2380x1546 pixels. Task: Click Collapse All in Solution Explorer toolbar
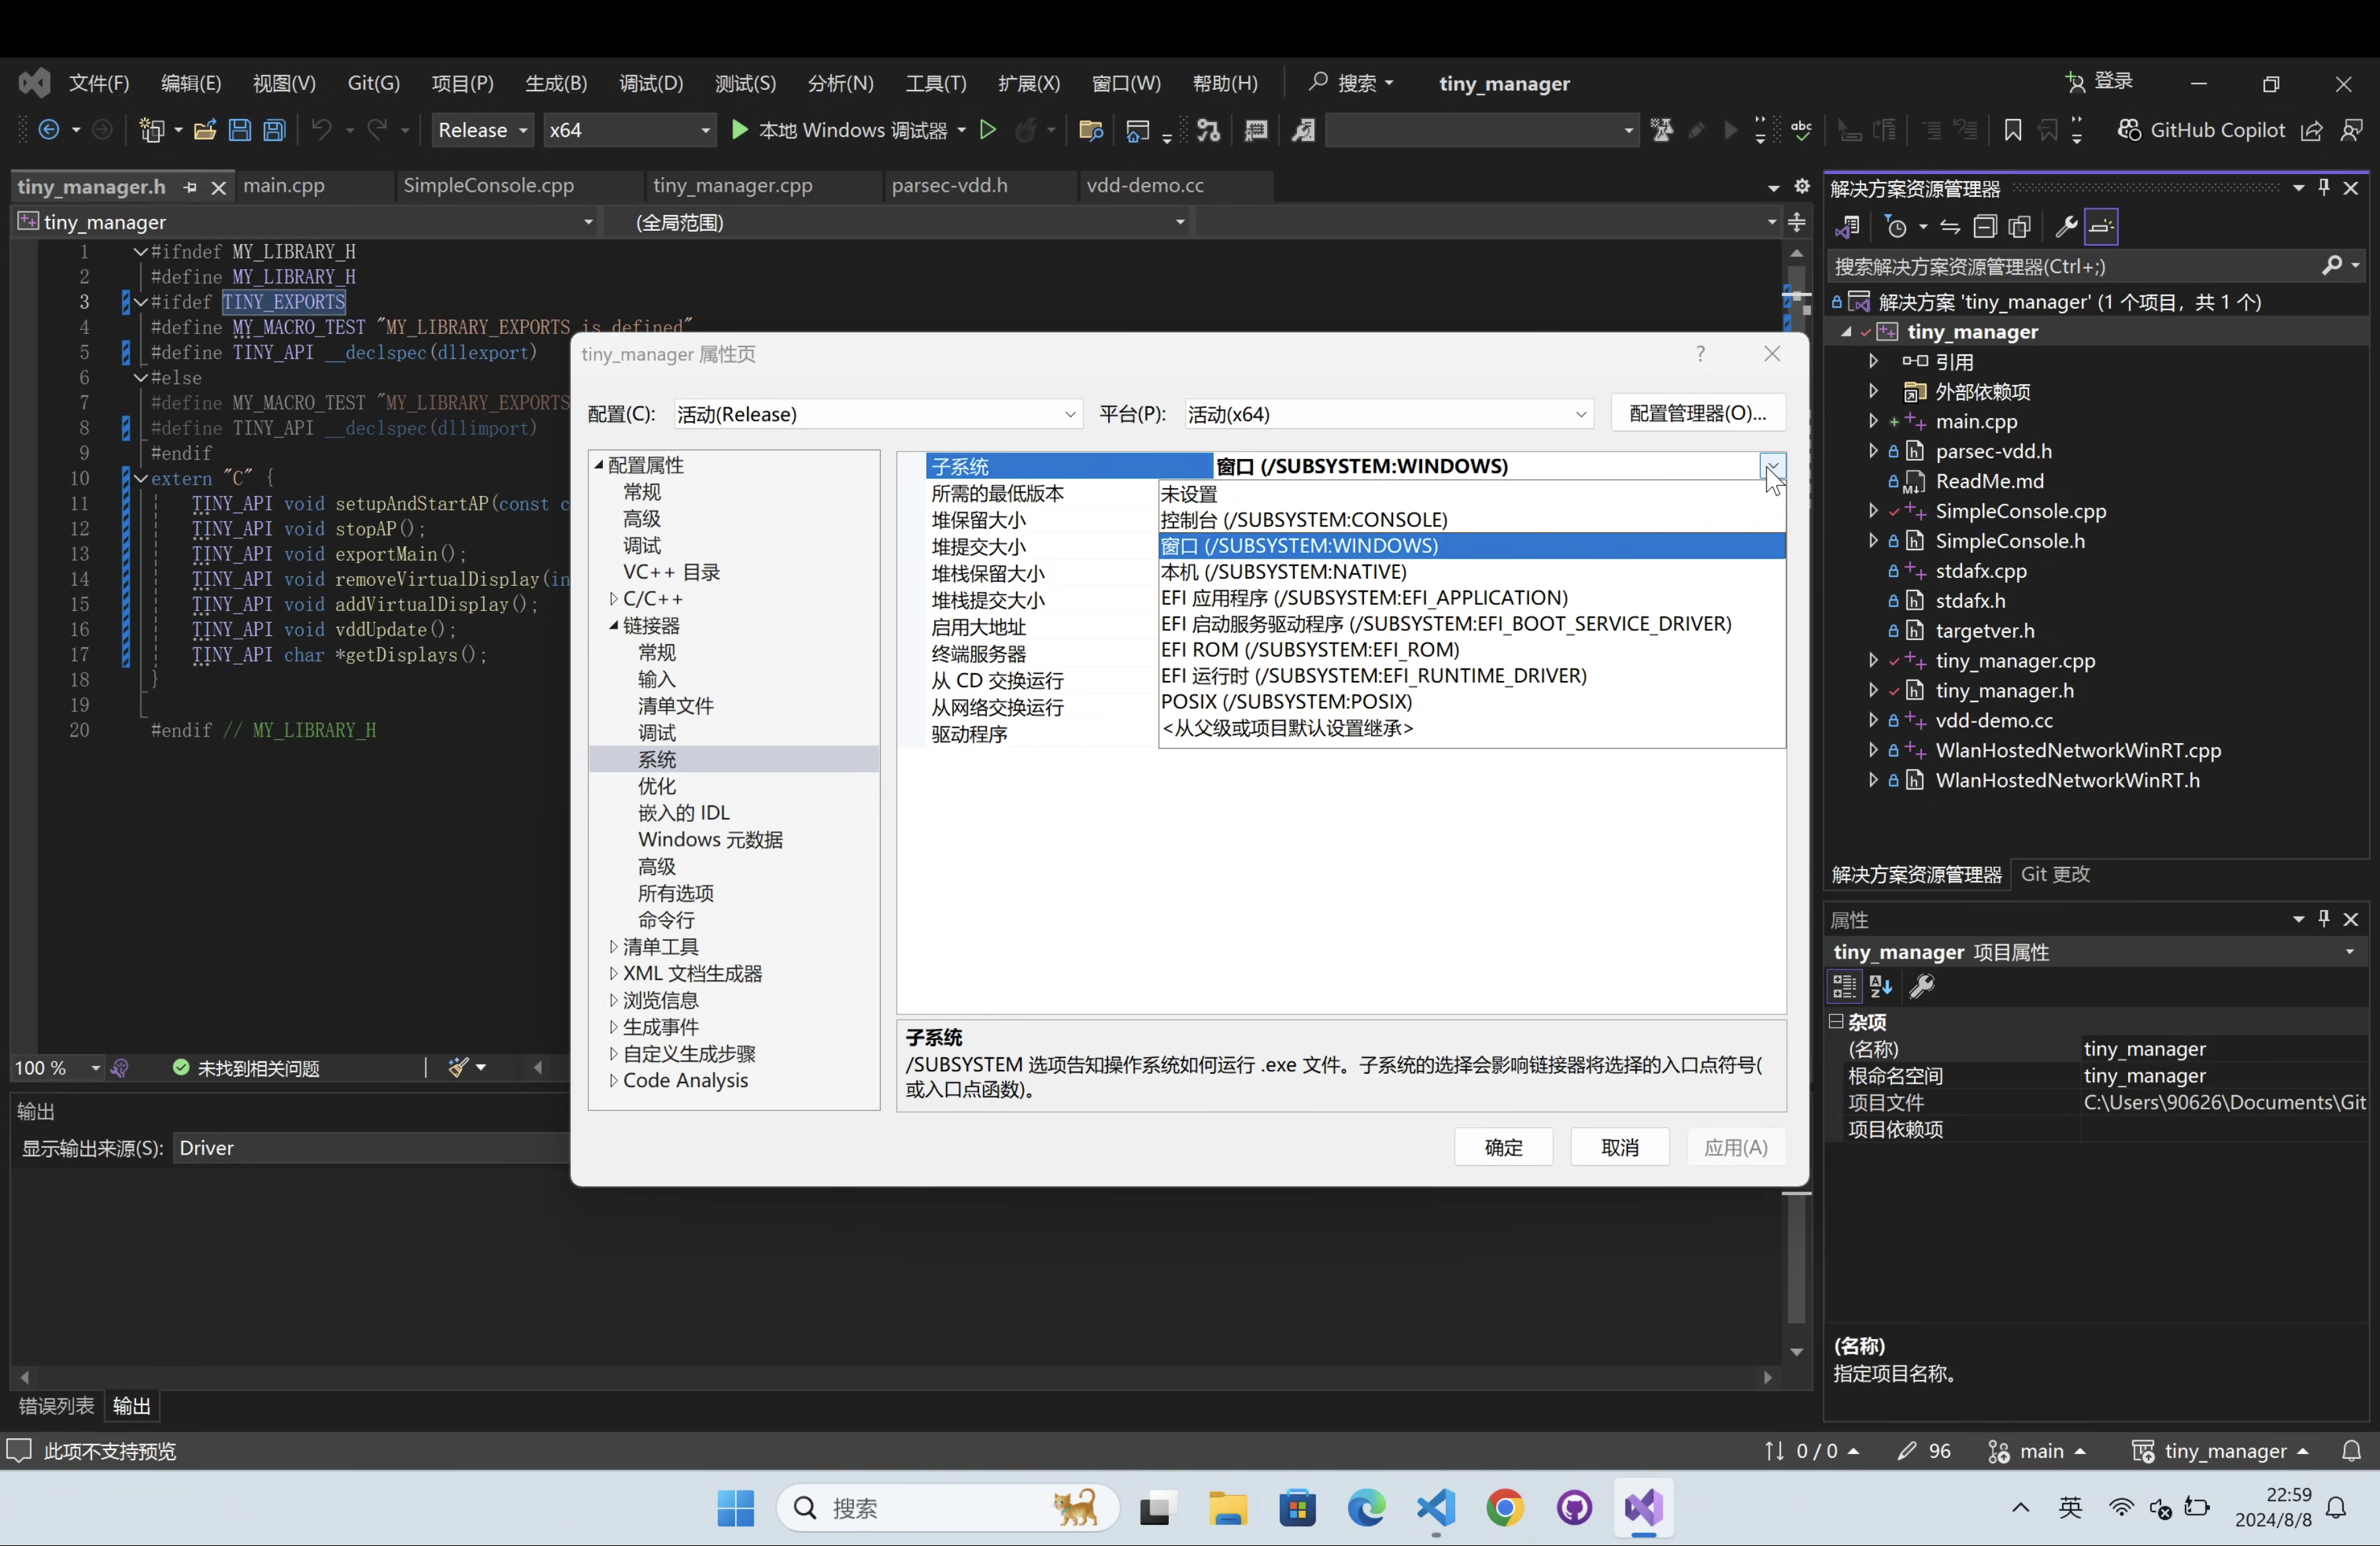coord(1985,227)
